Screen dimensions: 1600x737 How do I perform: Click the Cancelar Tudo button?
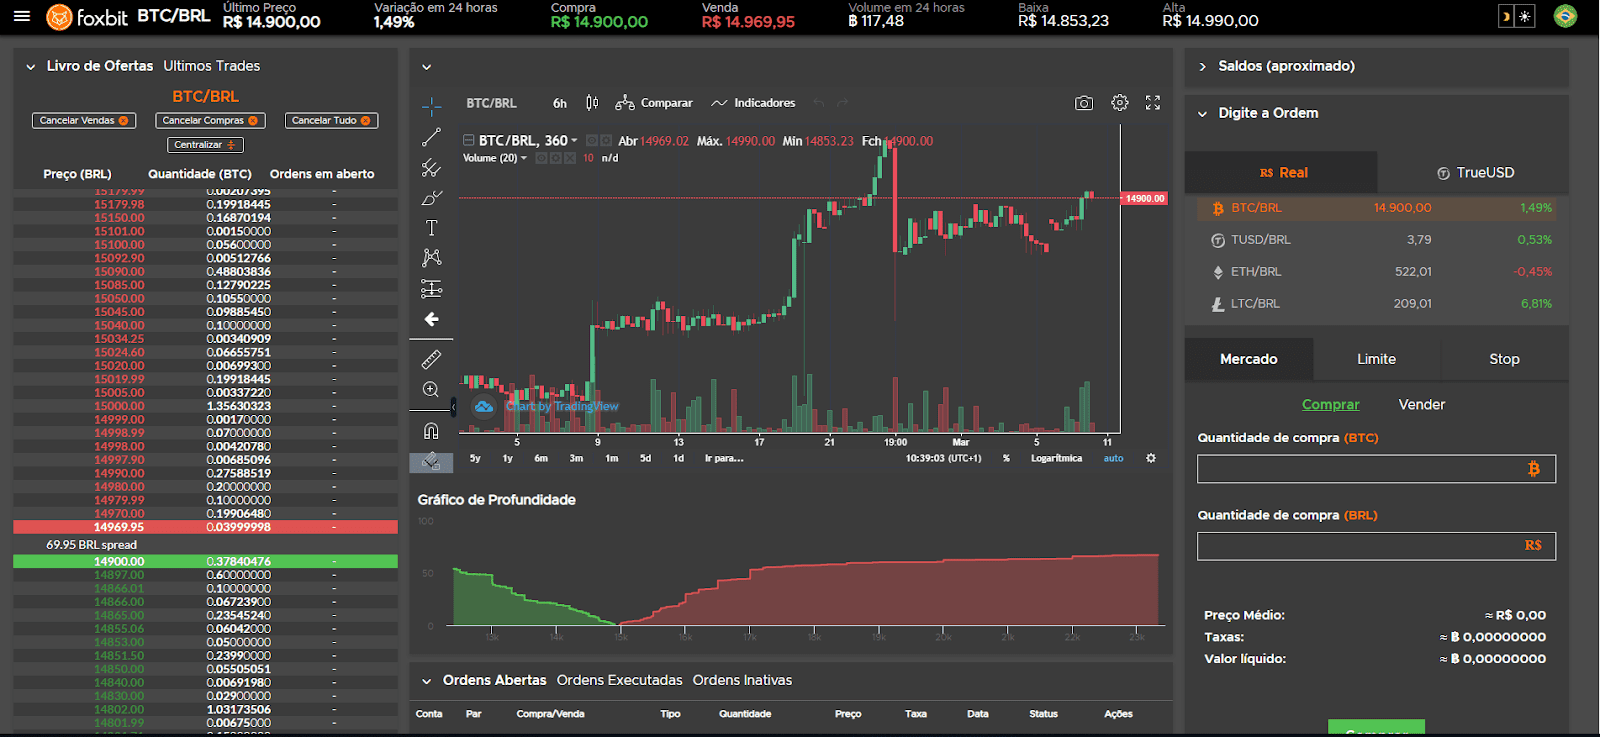331,120
